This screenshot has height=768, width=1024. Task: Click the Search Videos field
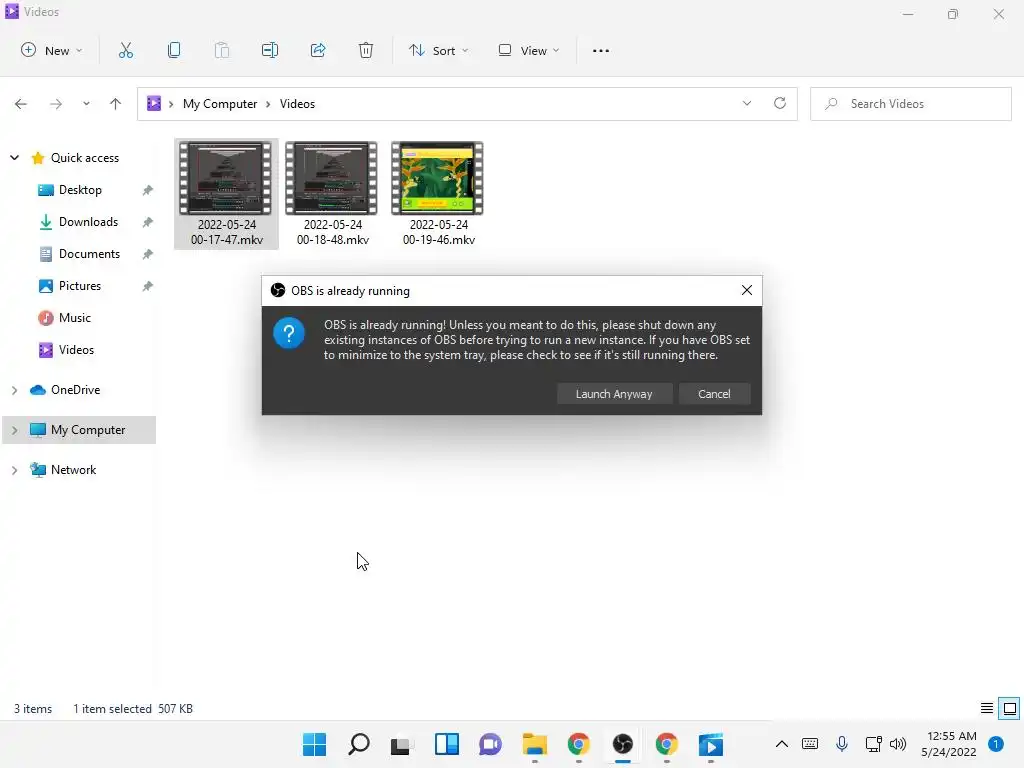911,104
